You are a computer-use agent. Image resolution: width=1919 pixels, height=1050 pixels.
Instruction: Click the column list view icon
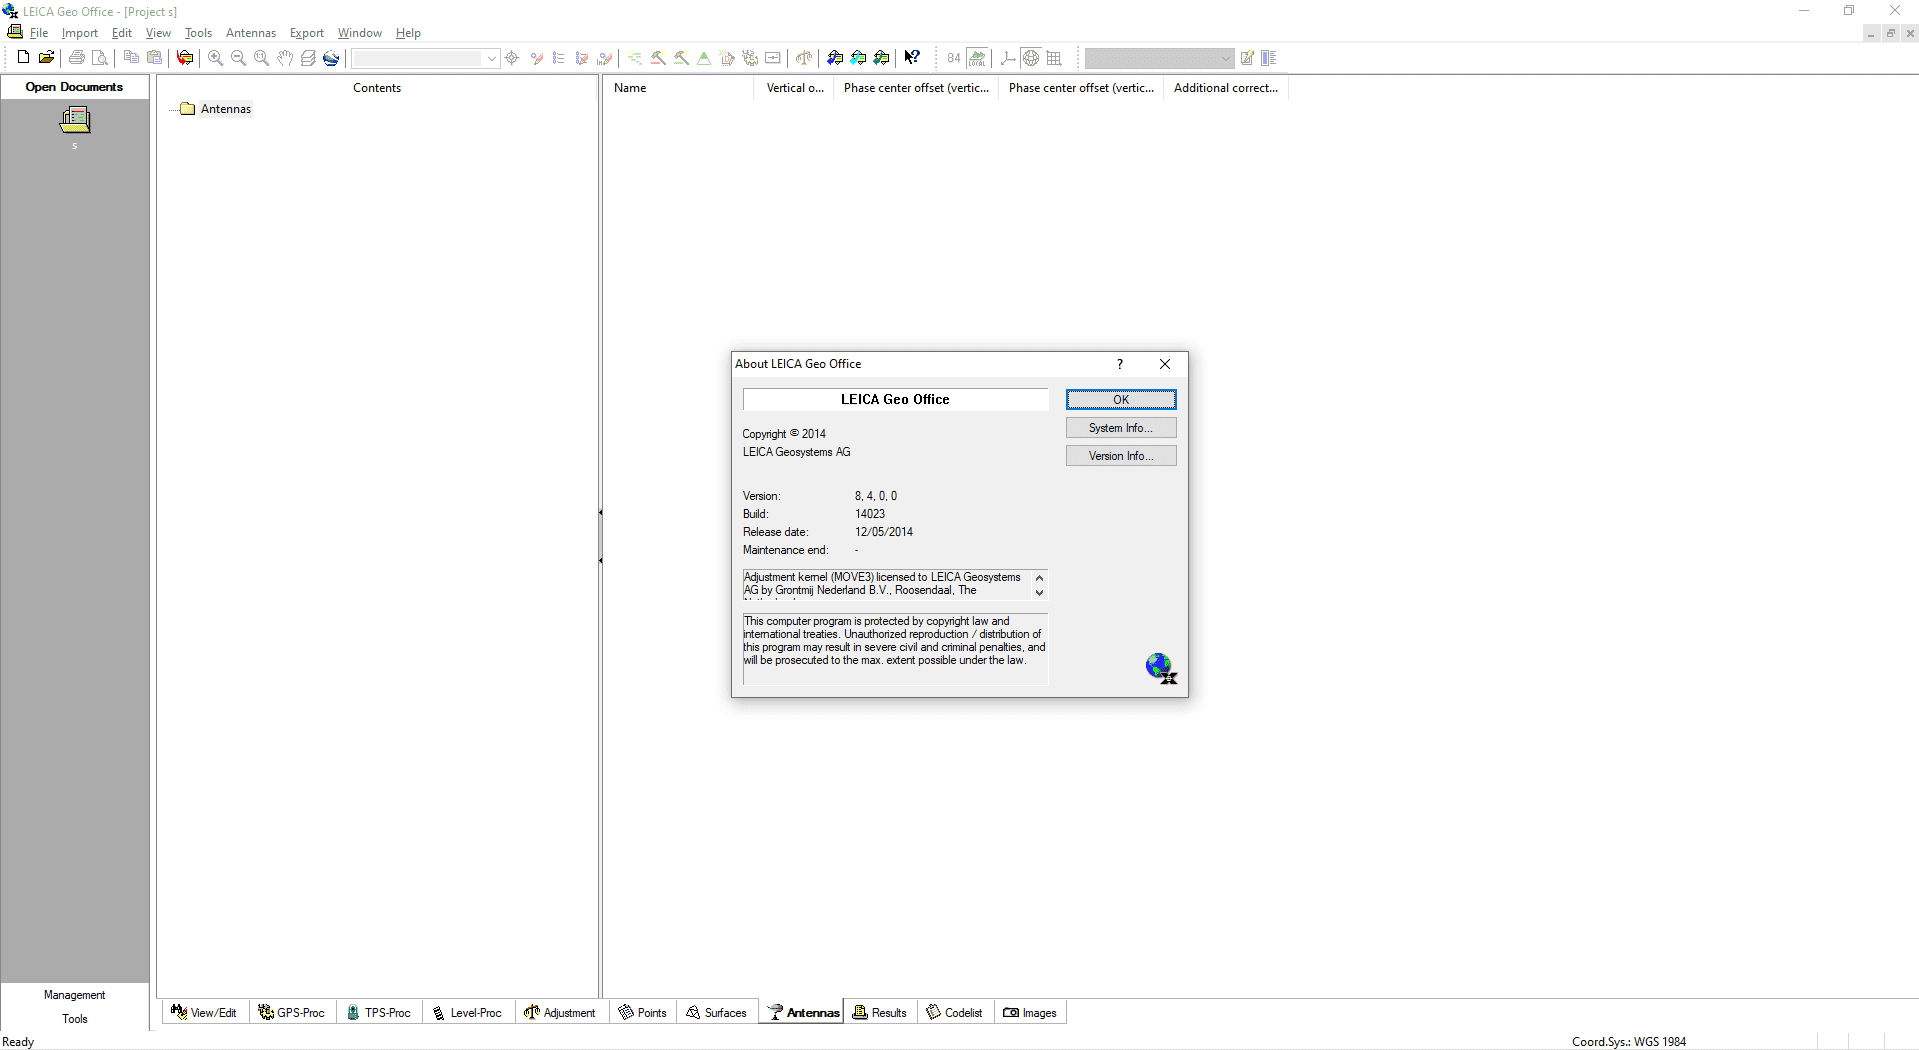1269,58
